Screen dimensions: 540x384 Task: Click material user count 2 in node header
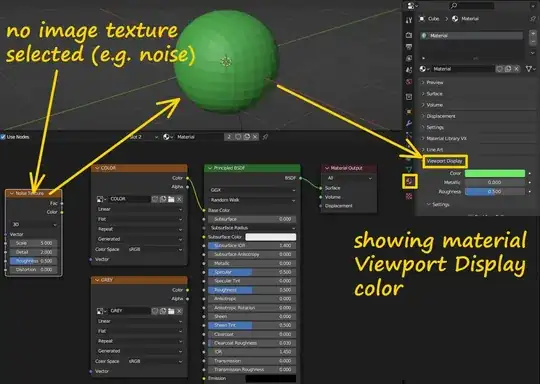[229, 137]
